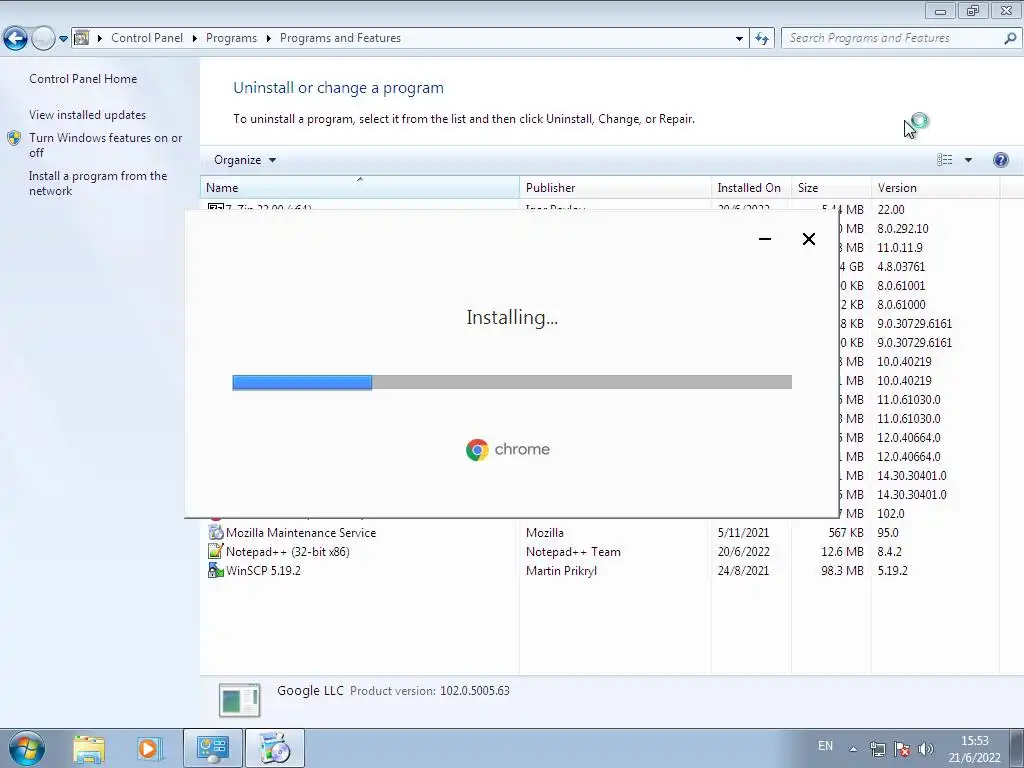Open Help with the question mark icon
Image resolution: width=1024 pixels, height=768 pixels.
coord(1000,160)
